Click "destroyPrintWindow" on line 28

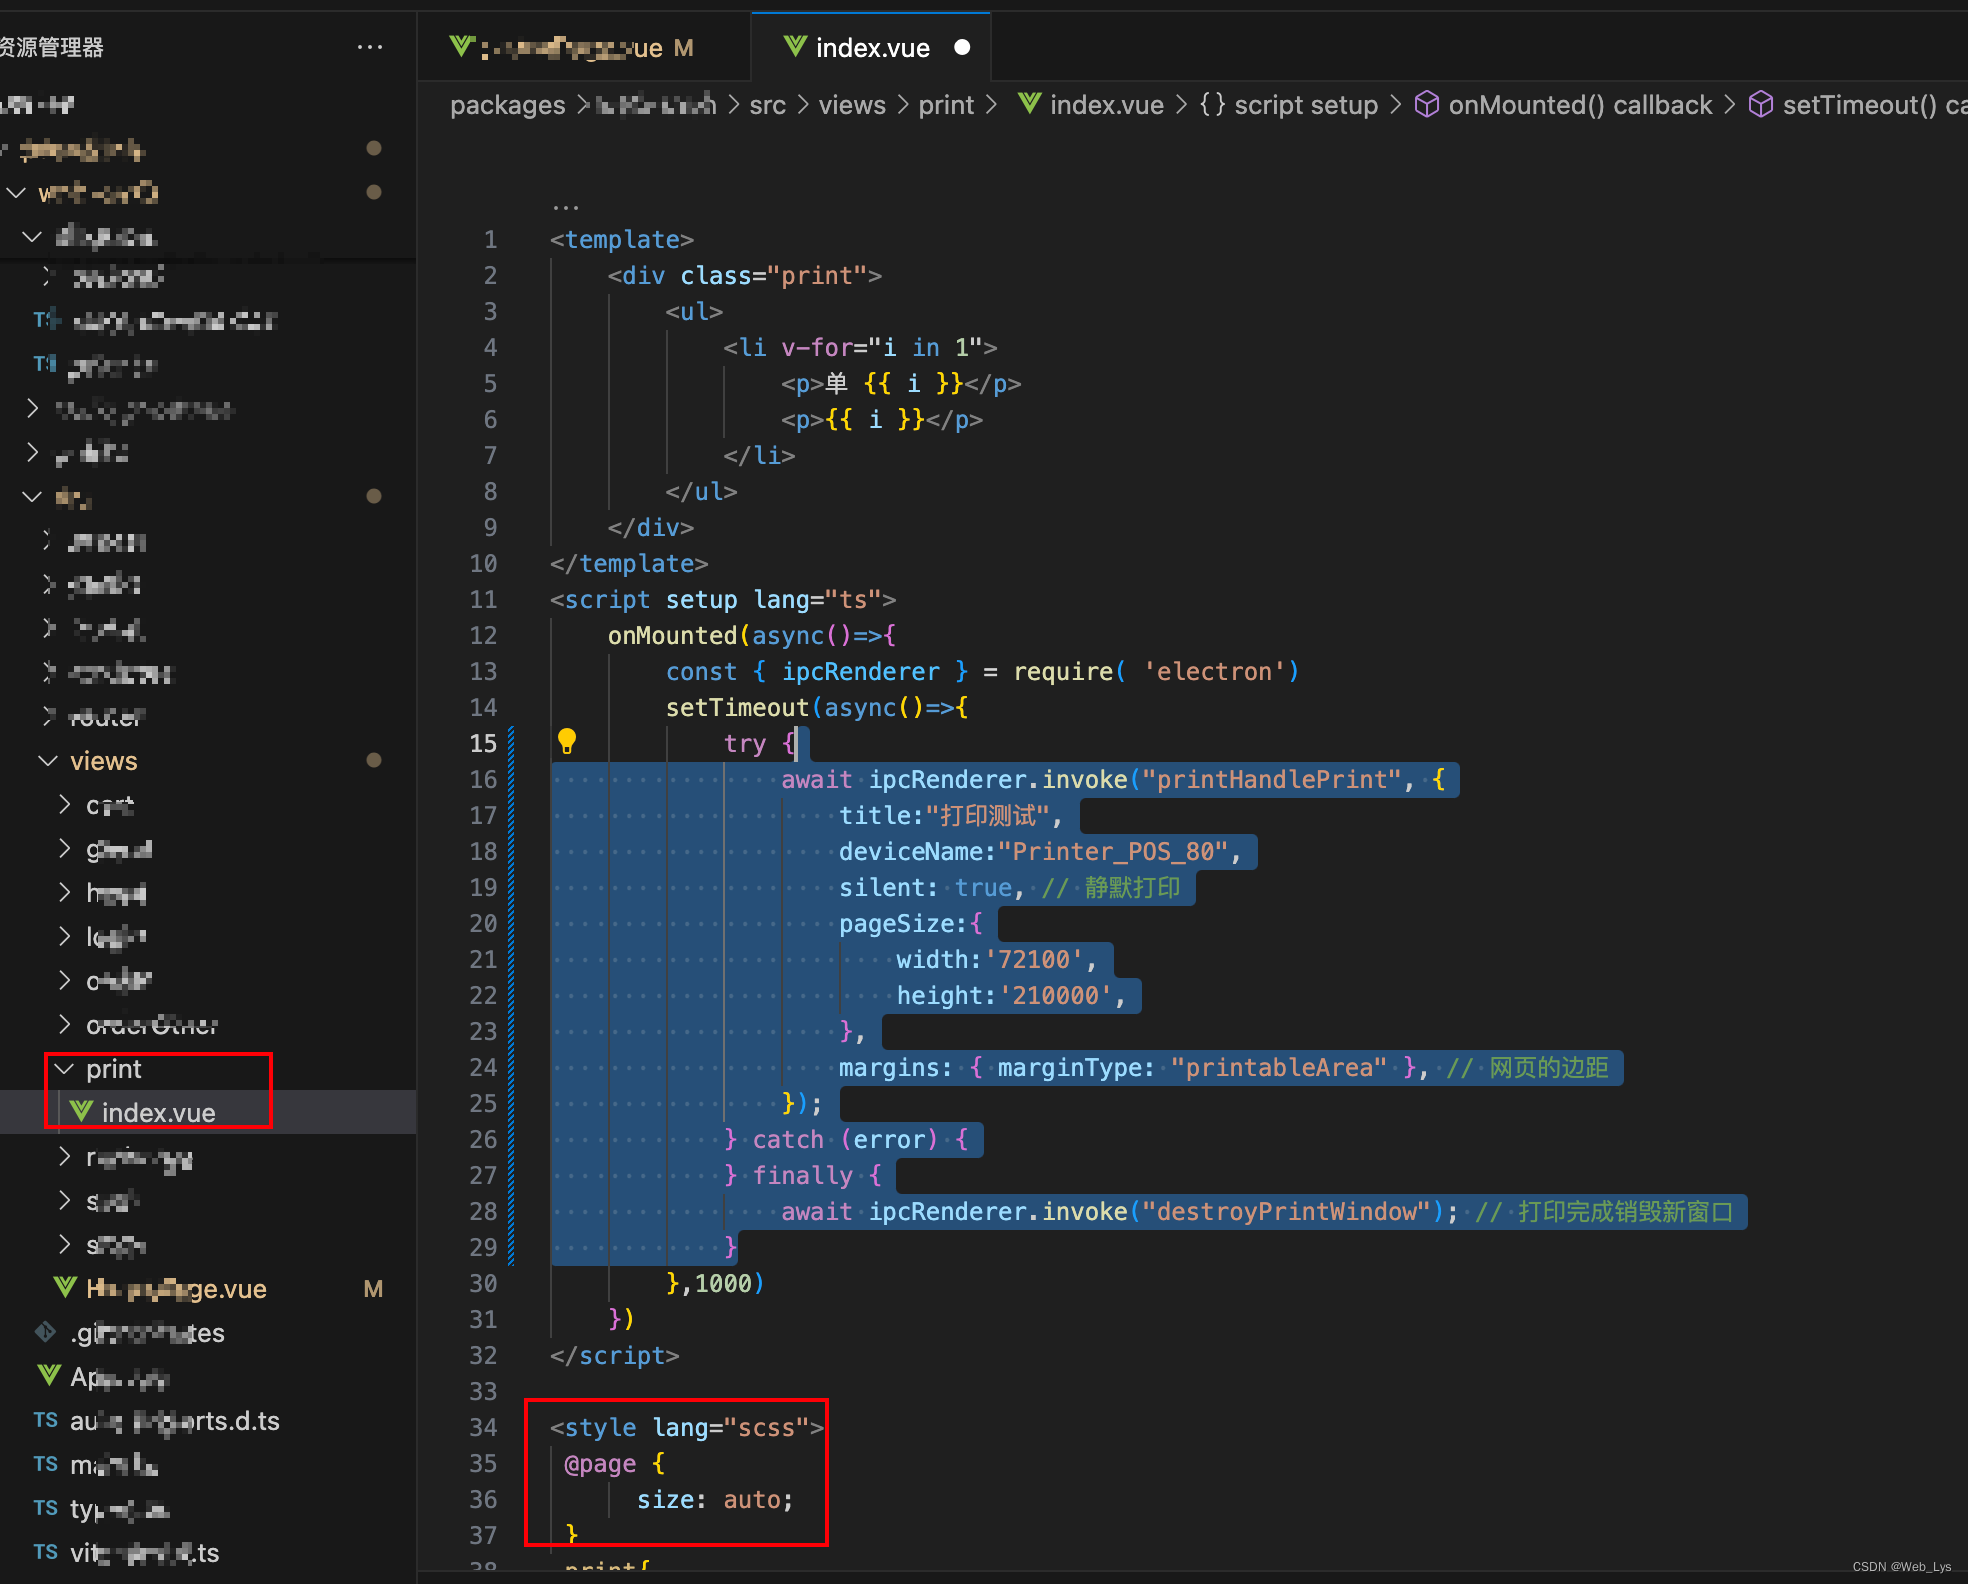pos(1286,1211)
